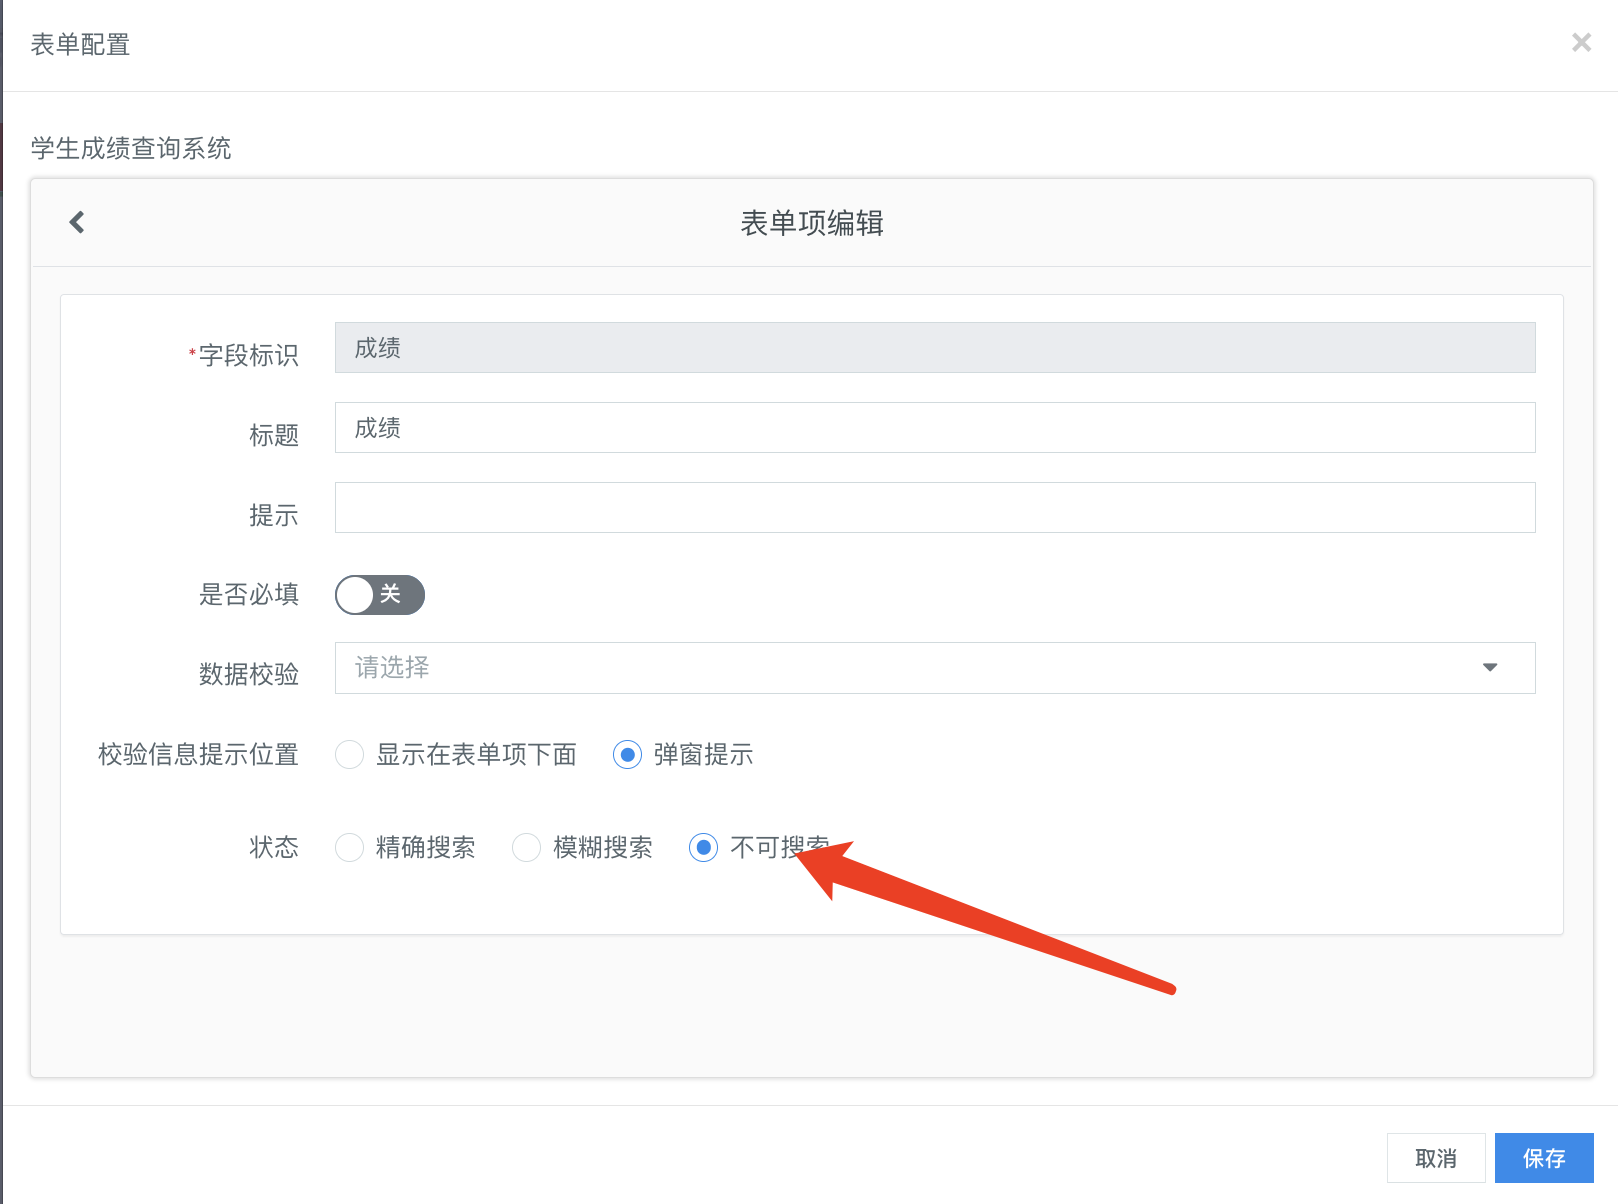Click the 取消 button

(1436, 1158)
